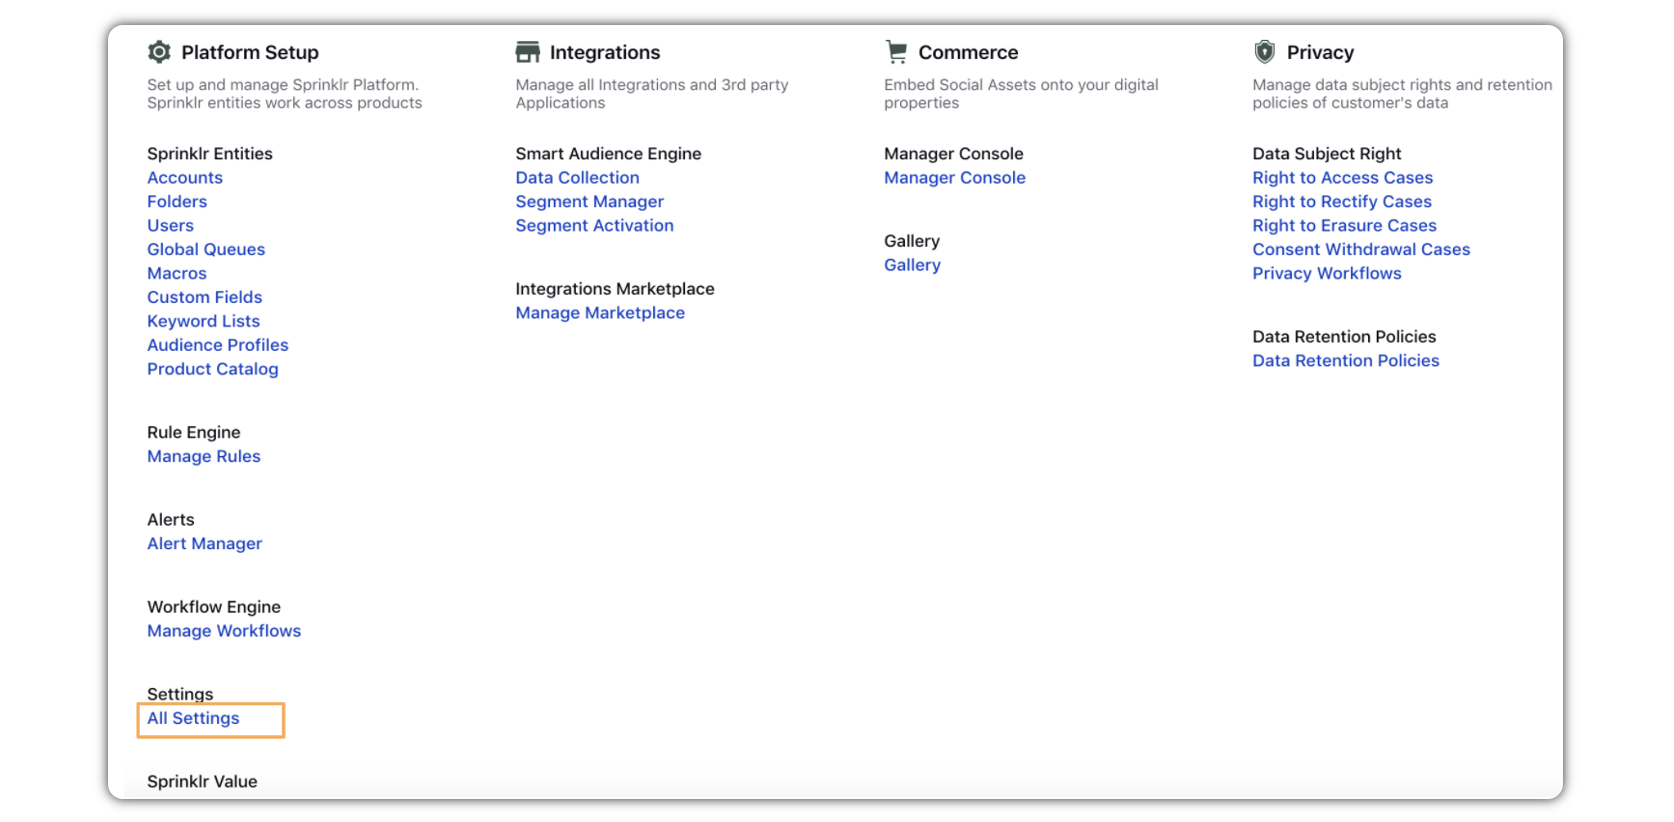
Task: Open Keyword Lists
Action: click(x=203, y=322)
